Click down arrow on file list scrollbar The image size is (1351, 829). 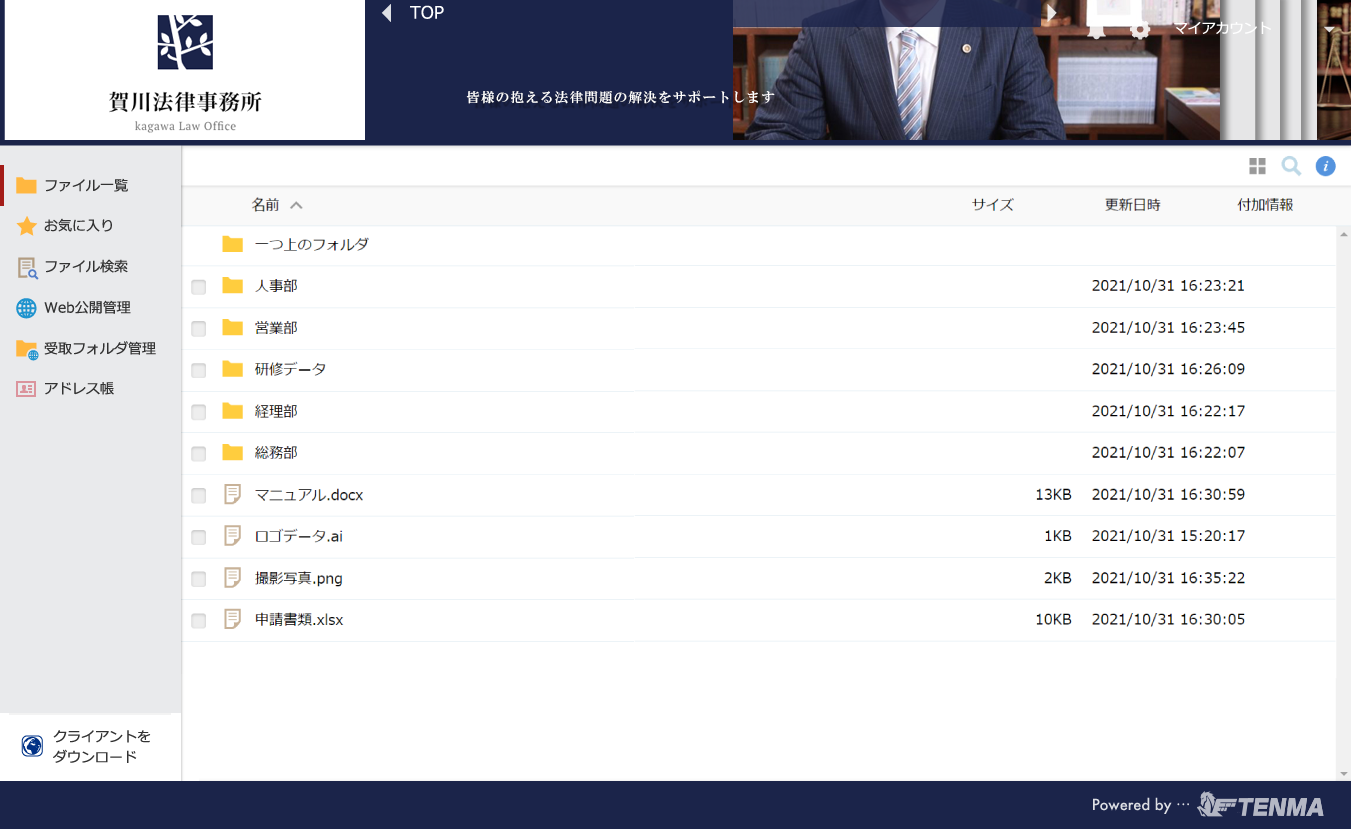(1343, 774)
